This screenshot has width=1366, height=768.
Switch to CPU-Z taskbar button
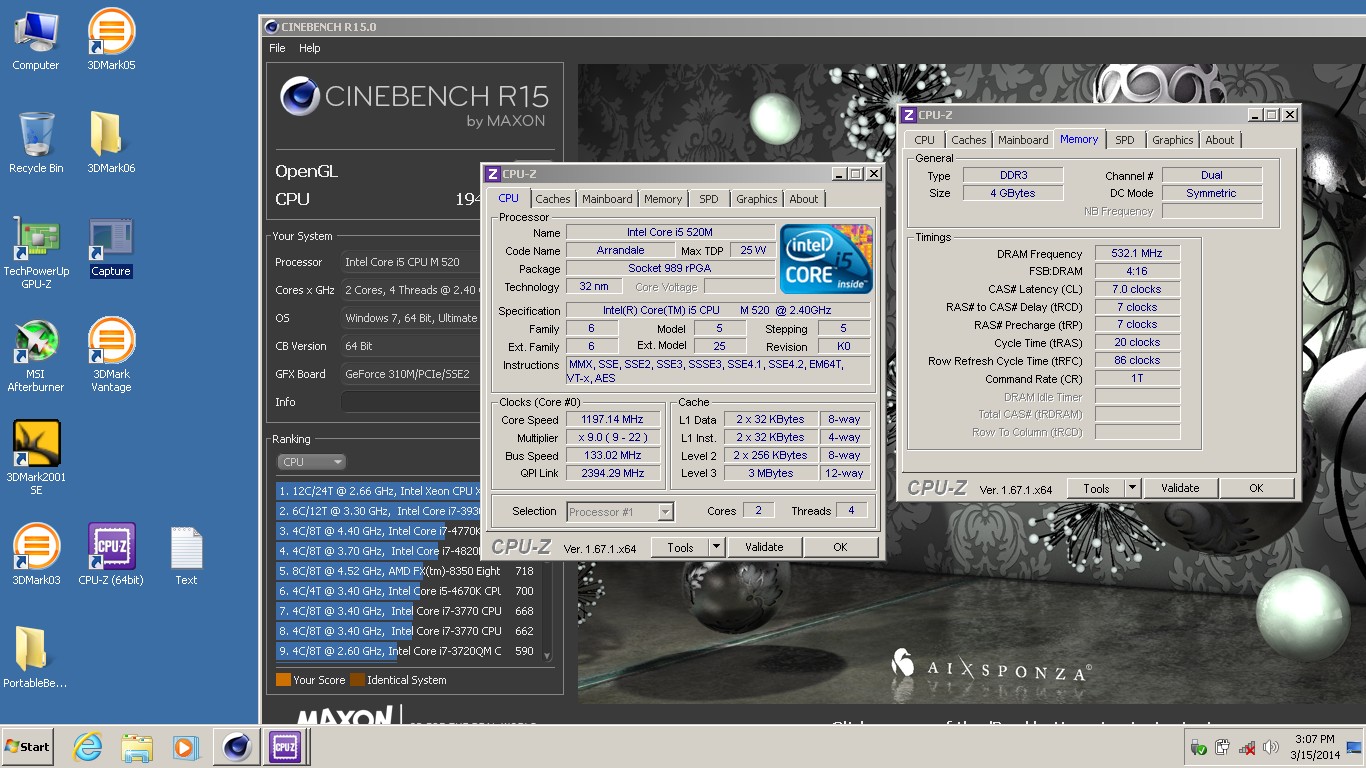point(285,747)
